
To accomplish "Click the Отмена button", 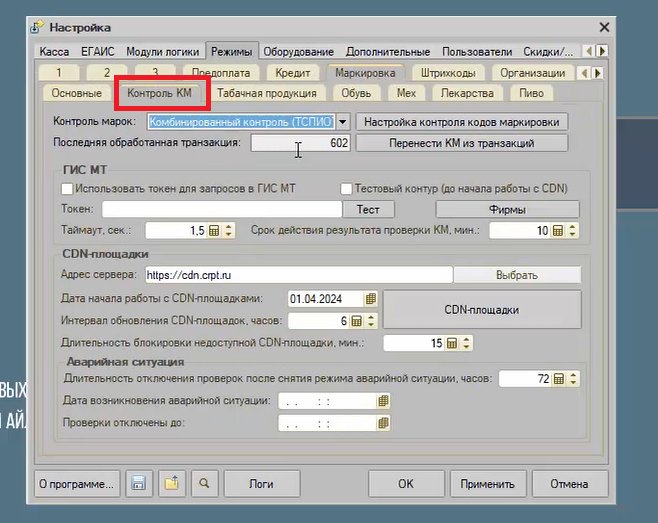I will 569,484.
